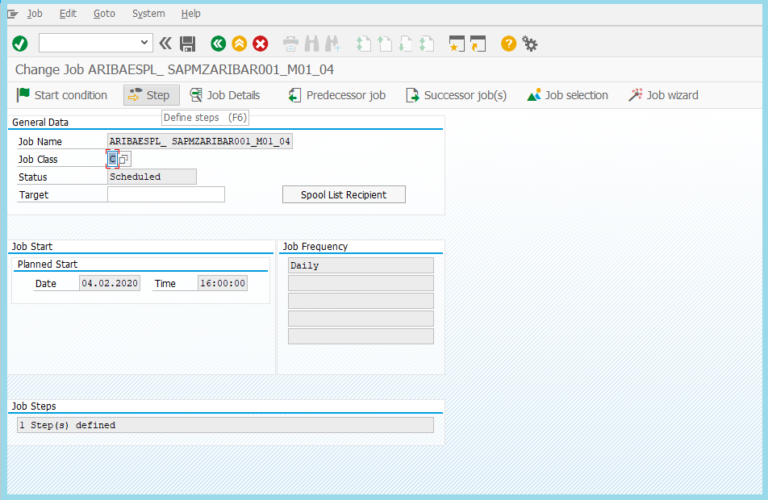Click the green checkmark Enter icon
The image size is (768, 500).
[x=20, y=44]
